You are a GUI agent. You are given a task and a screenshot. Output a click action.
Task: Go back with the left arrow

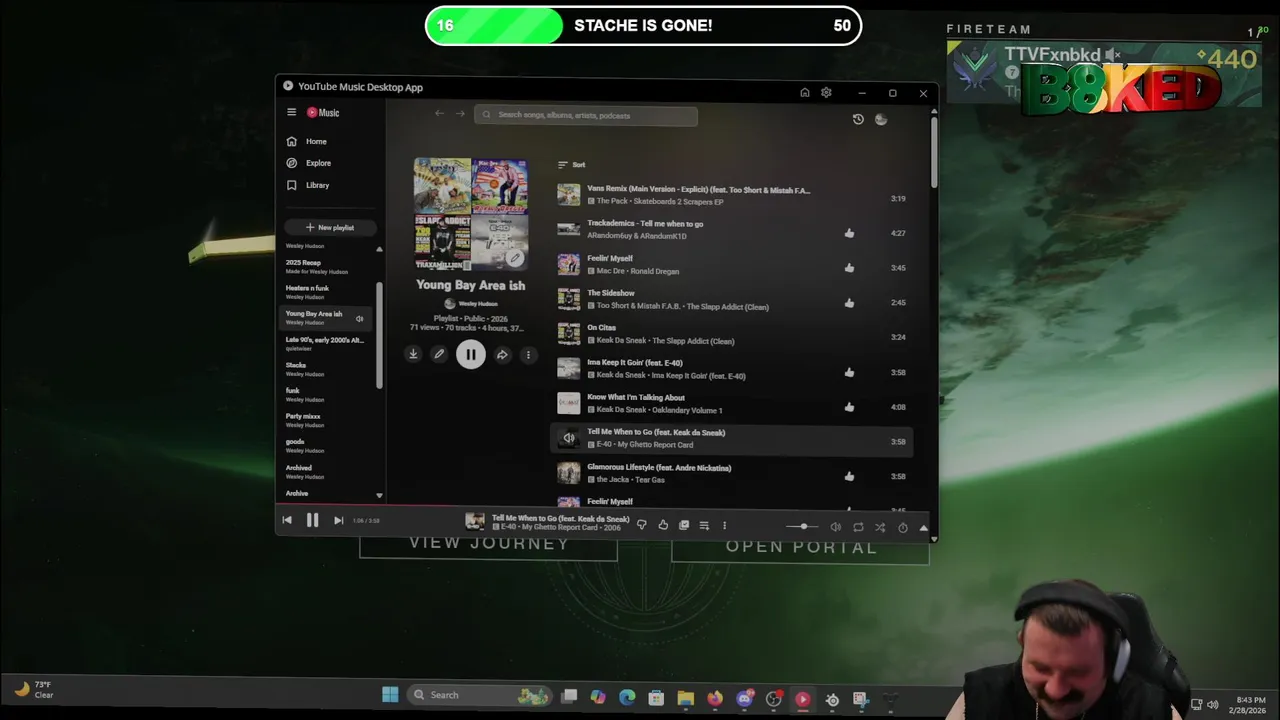point(439,114)
